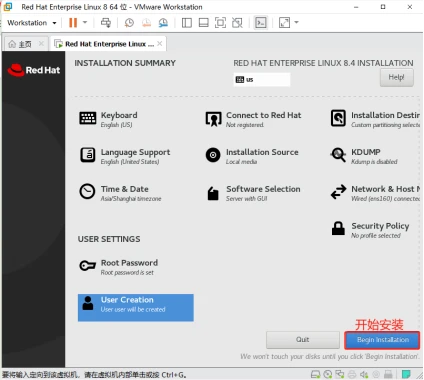Click the Begin Installation button
The image size is (424, 380).
(x=382, y=340)
